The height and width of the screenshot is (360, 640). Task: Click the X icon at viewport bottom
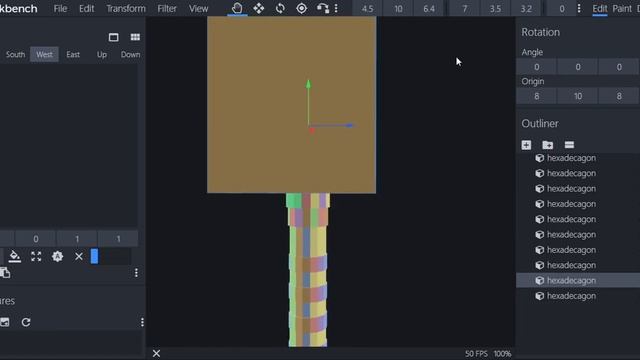pos(156,353)
